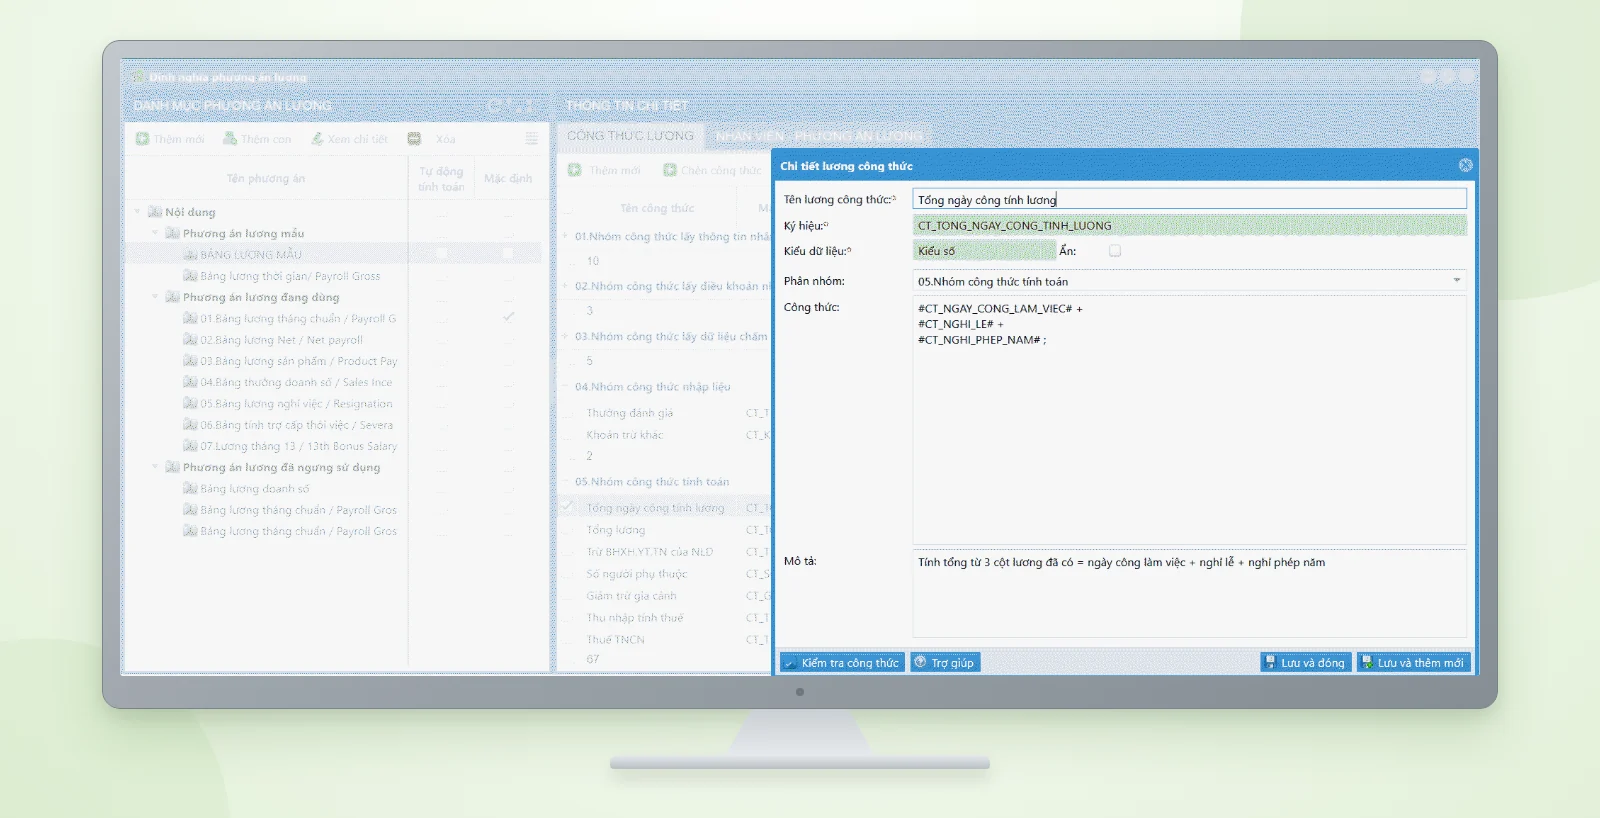Click the Ký hiệu field CT_TONG_NGAY_CONG_TINH_LUONG

pos(1190,225)
